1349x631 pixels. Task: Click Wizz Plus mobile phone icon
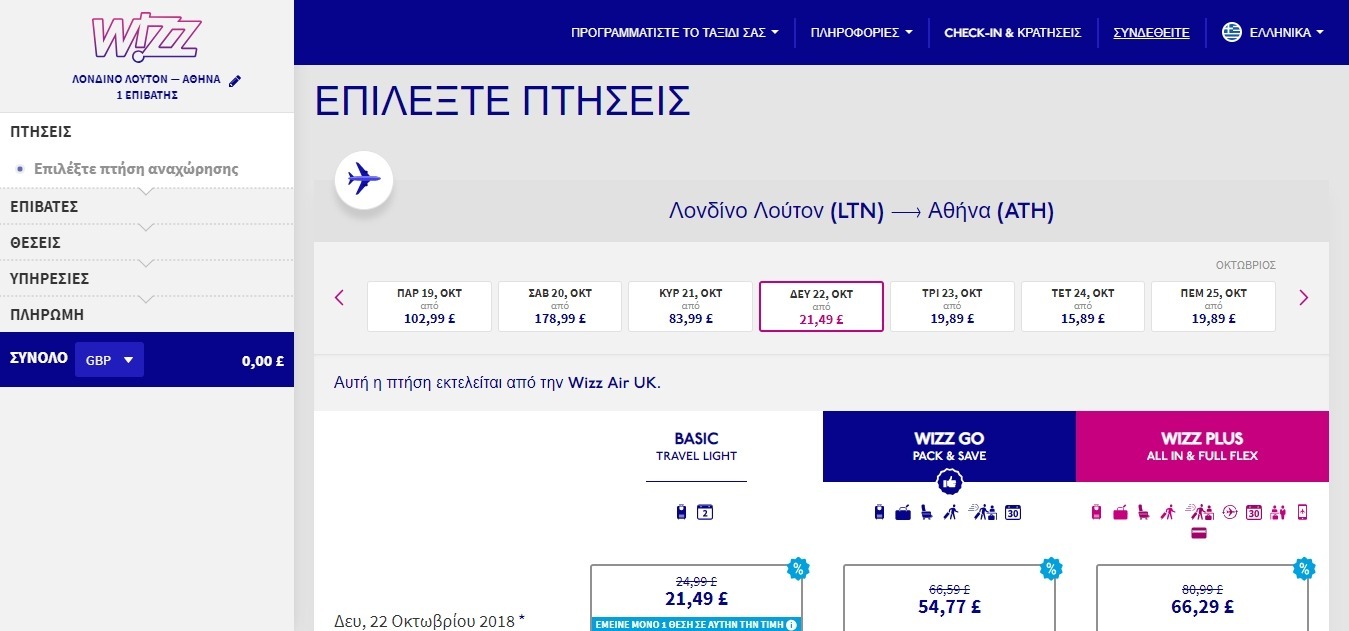click(x=1302, y=512)
